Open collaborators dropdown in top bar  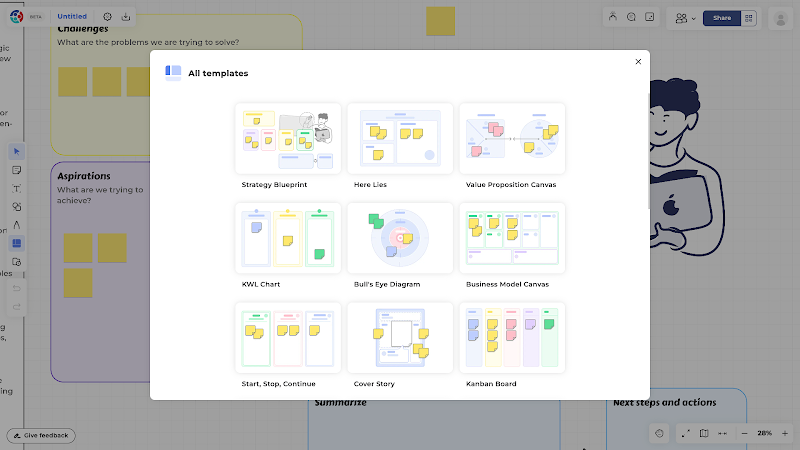[x=685, y=18]
